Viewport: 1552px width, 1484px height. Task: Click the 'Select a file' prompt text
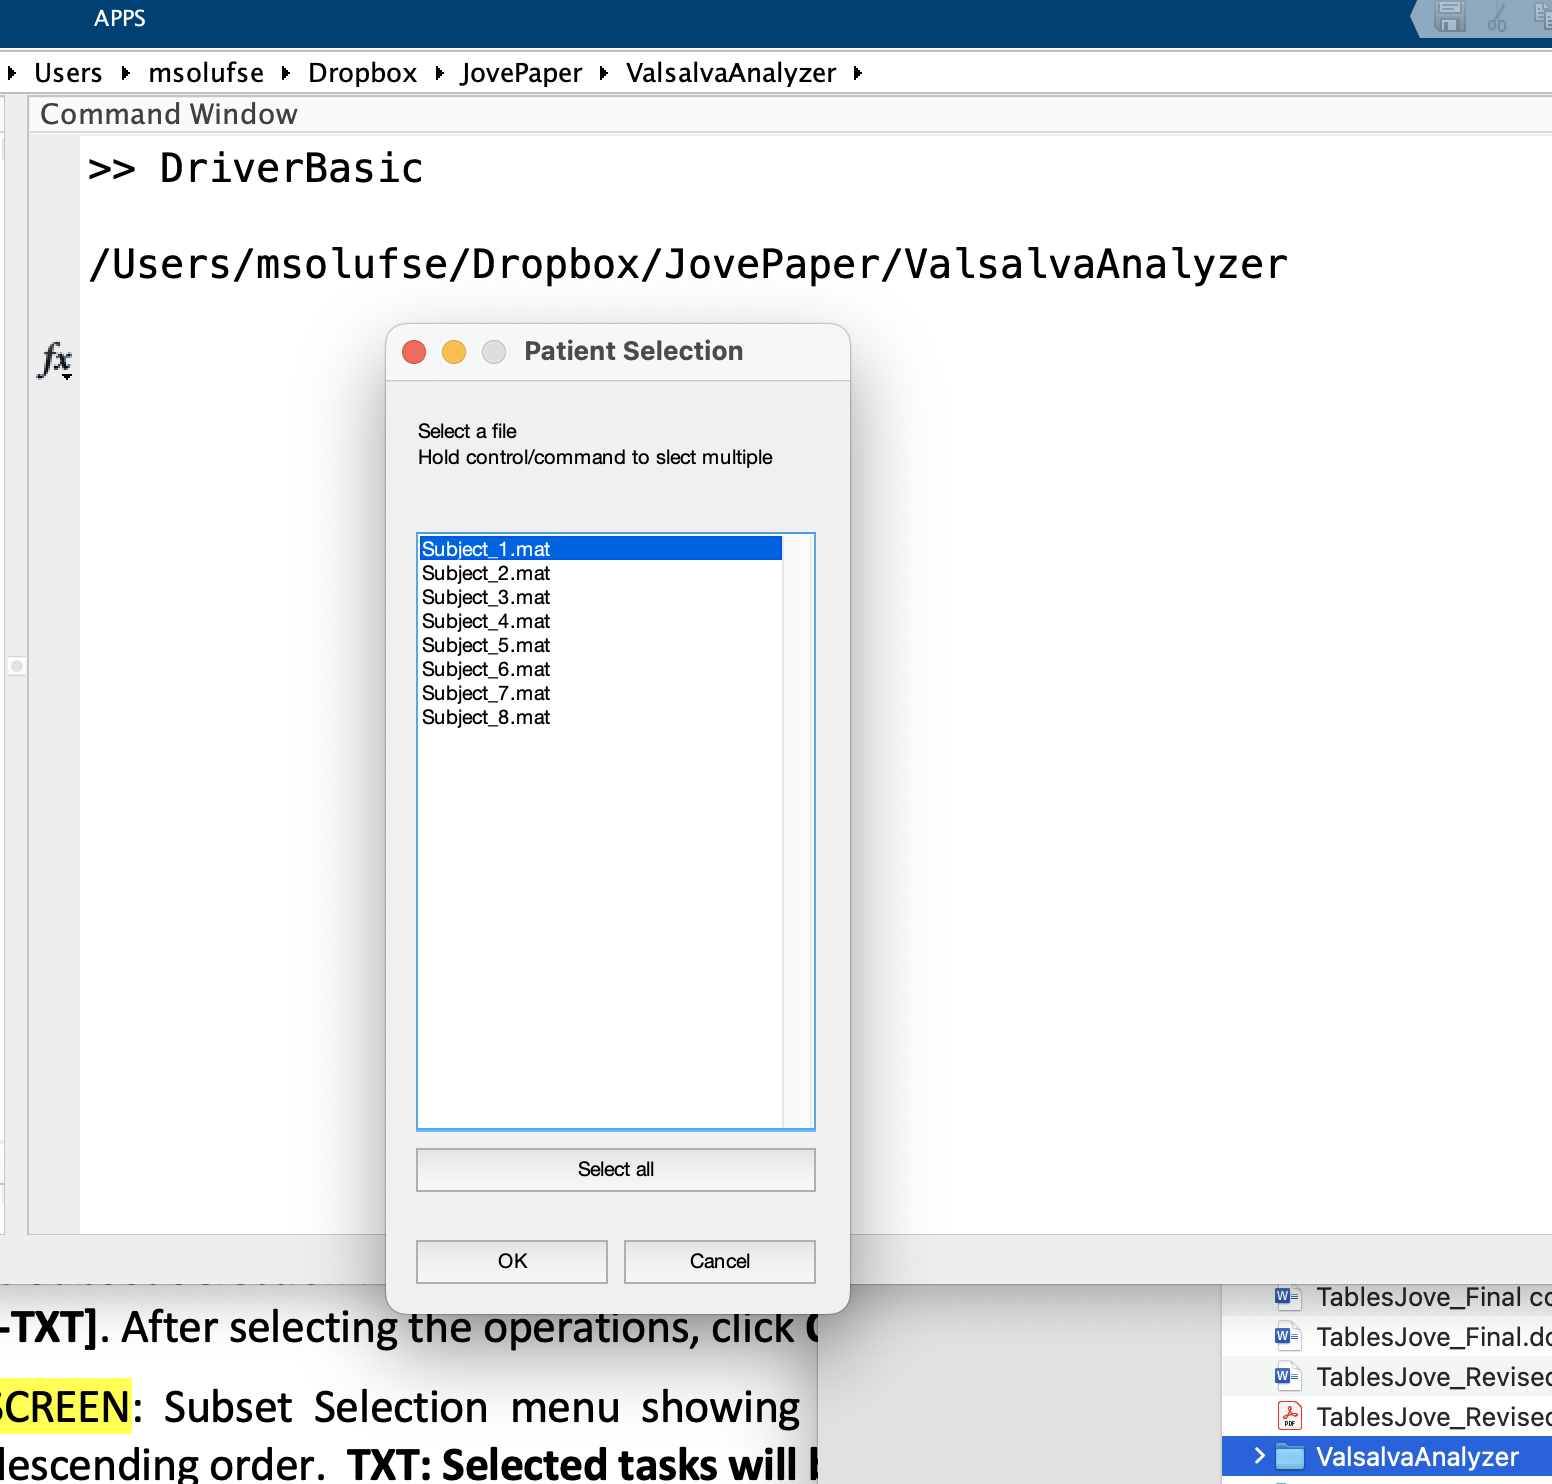pos(467,431)
